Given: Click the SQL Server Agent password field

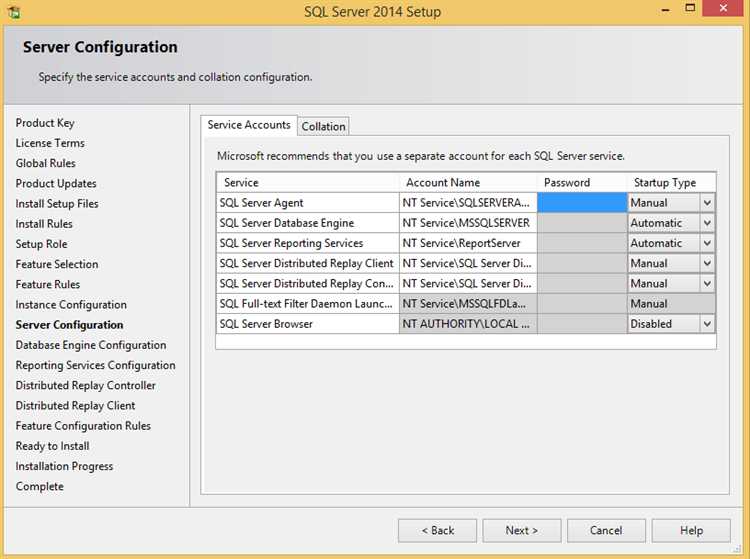Looking at the screenshot, I should point(582,203).
